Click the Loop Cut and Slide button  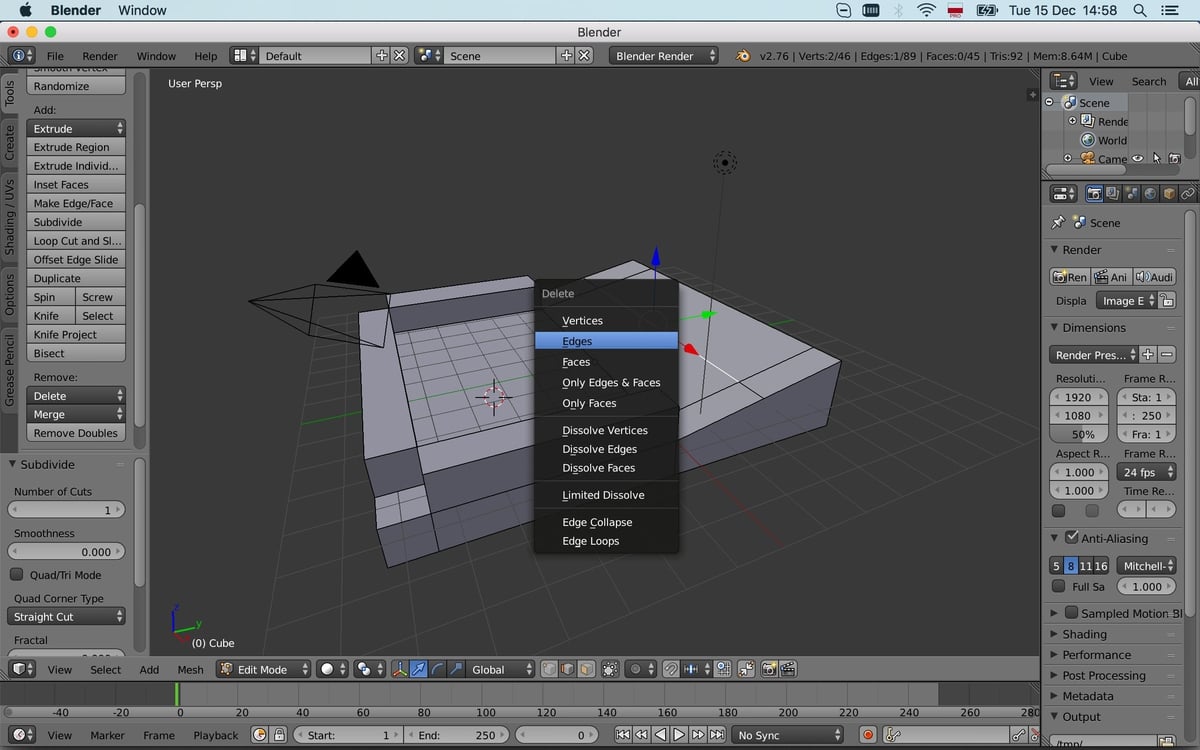[x=76, y=241]
